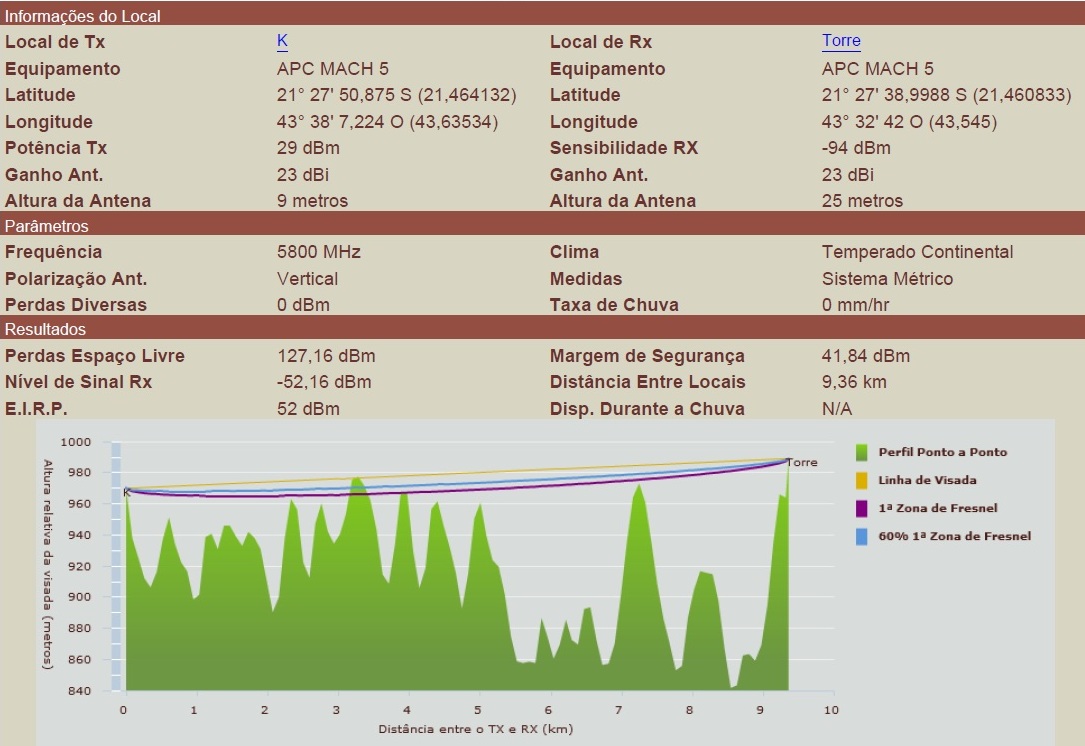Select the Perfil Ponto a Ponto legend label
The height and width of the screenshot is (746, 1085).
coord(942,452)
